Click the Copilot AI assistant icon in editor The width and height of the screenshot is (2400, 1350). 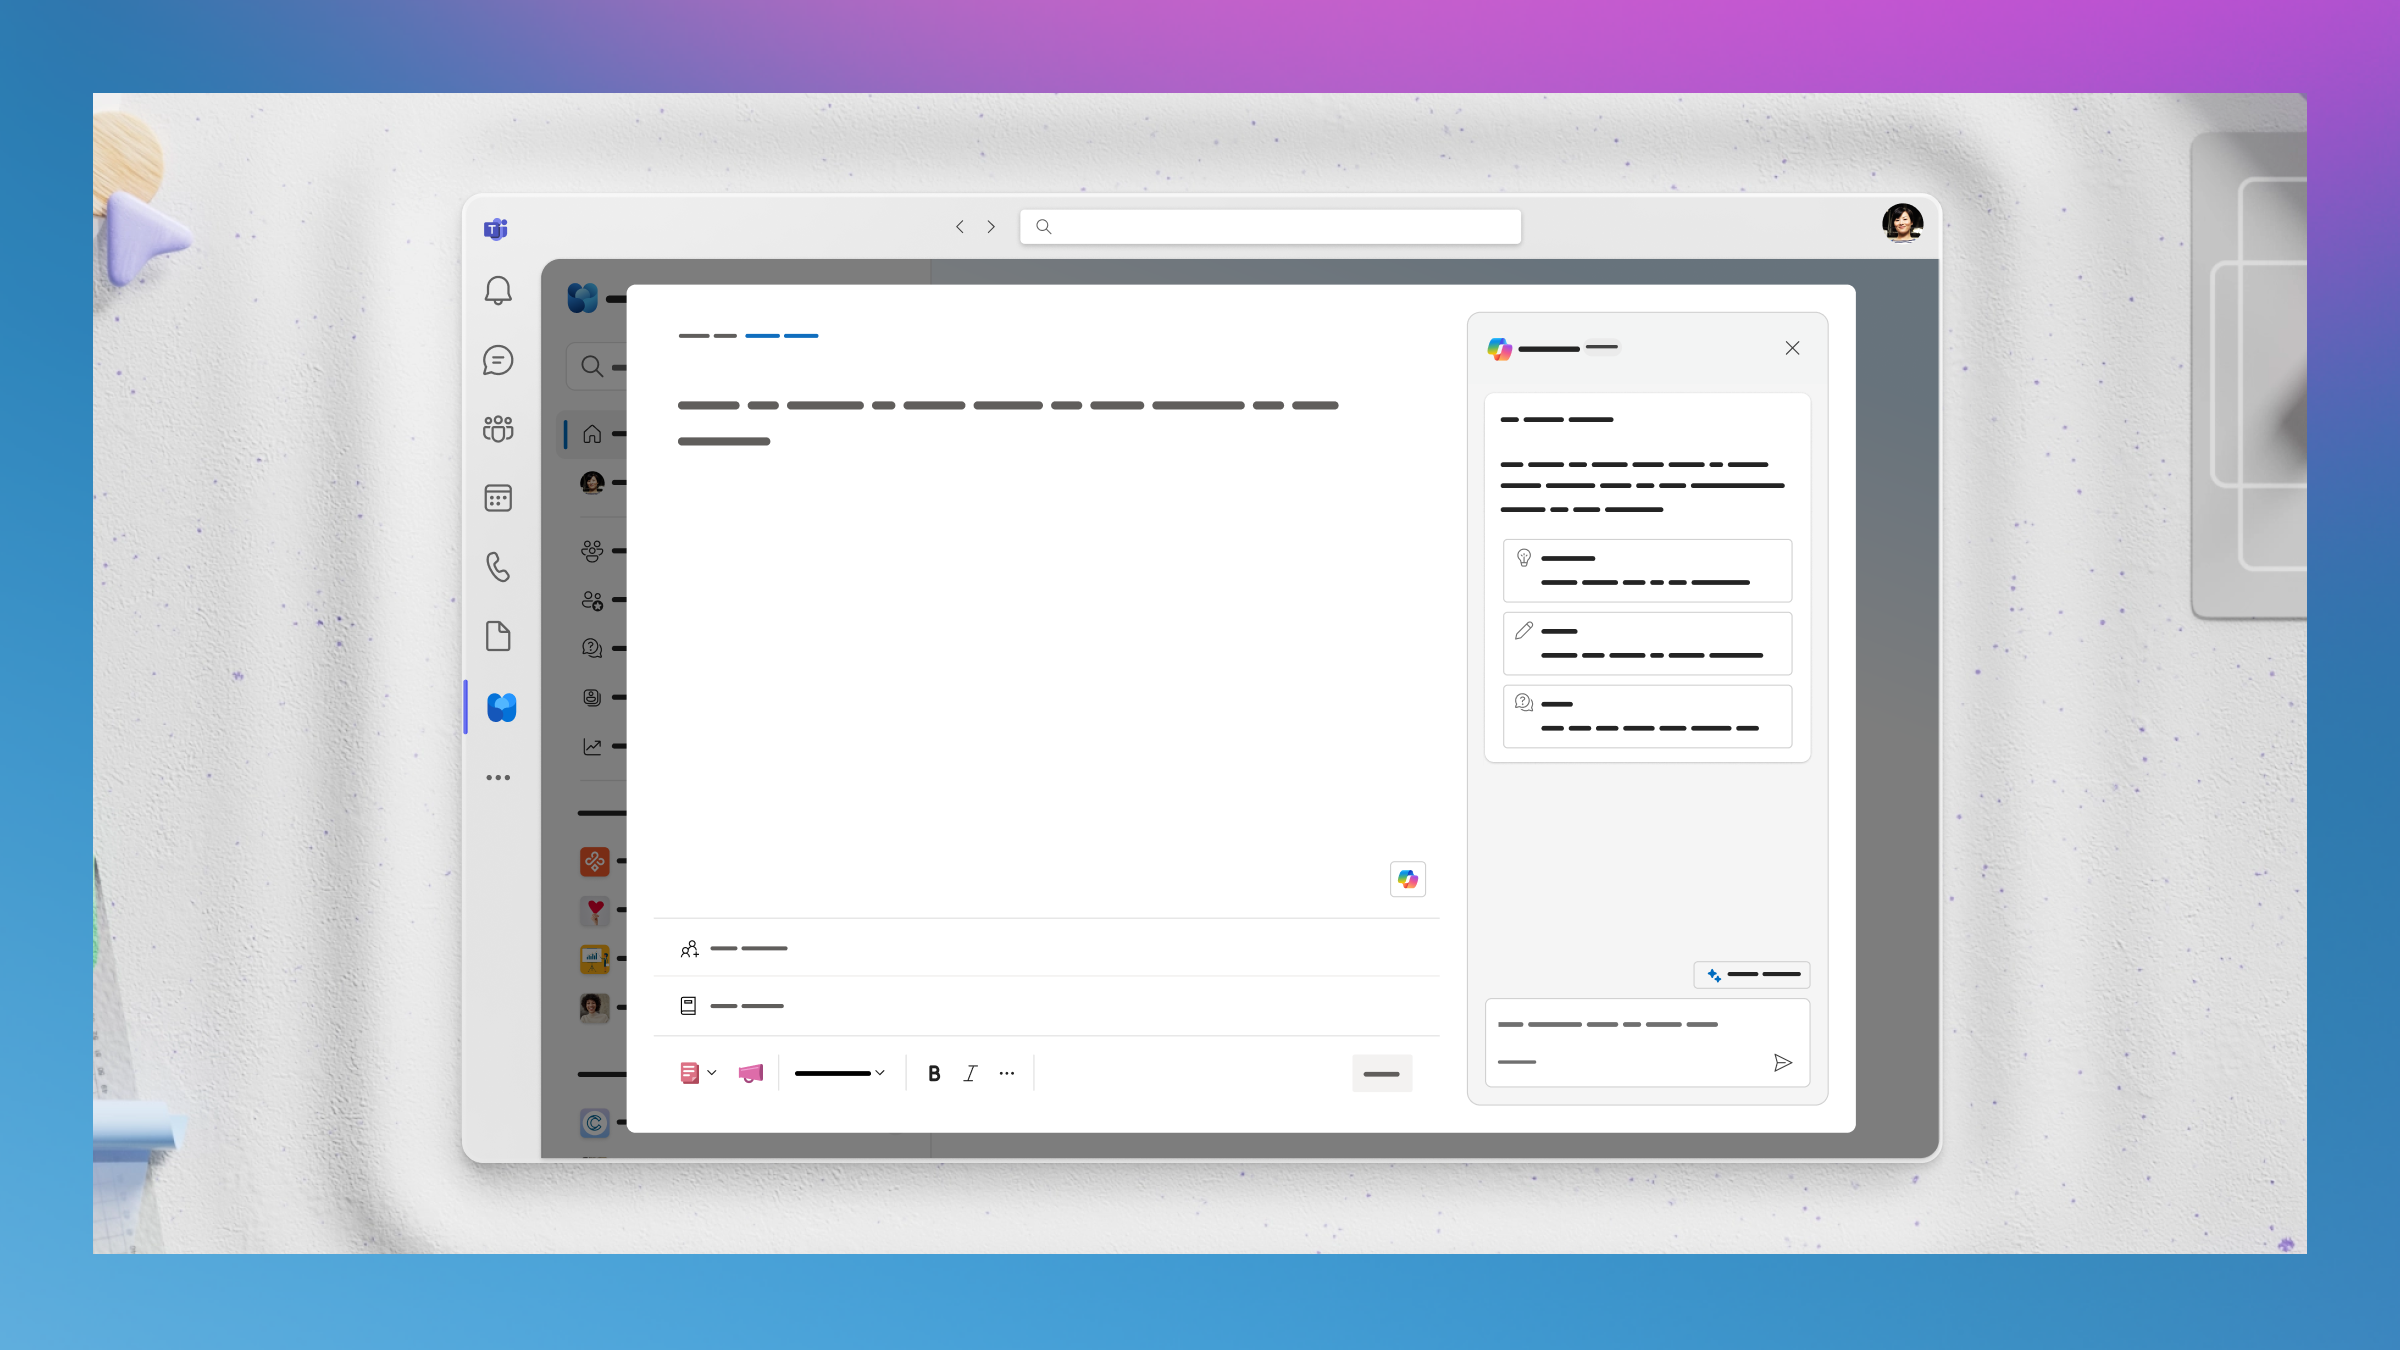click(x=1408, y=879)
